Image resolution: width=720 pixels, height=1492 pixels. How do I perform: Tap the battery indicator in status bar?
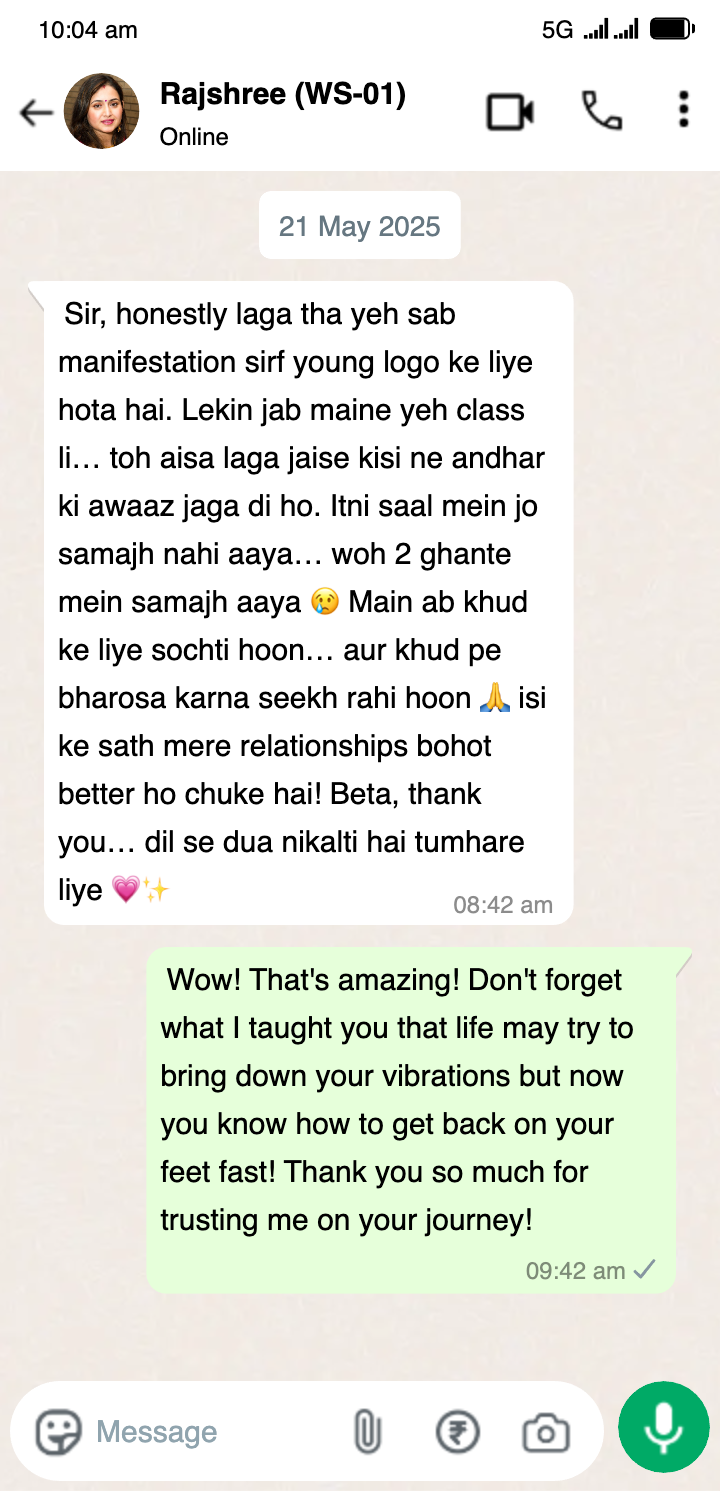pyautogui.click(x=672, y=30)
